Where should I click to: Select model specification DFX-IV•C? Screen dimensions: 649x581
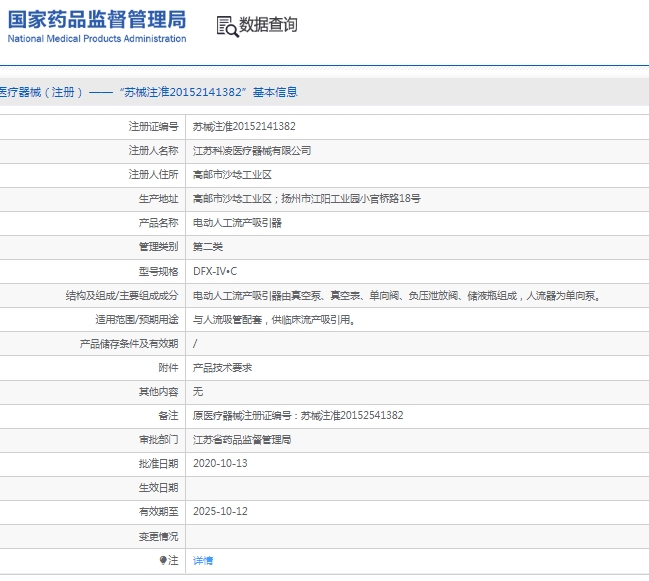coord(215,271)
